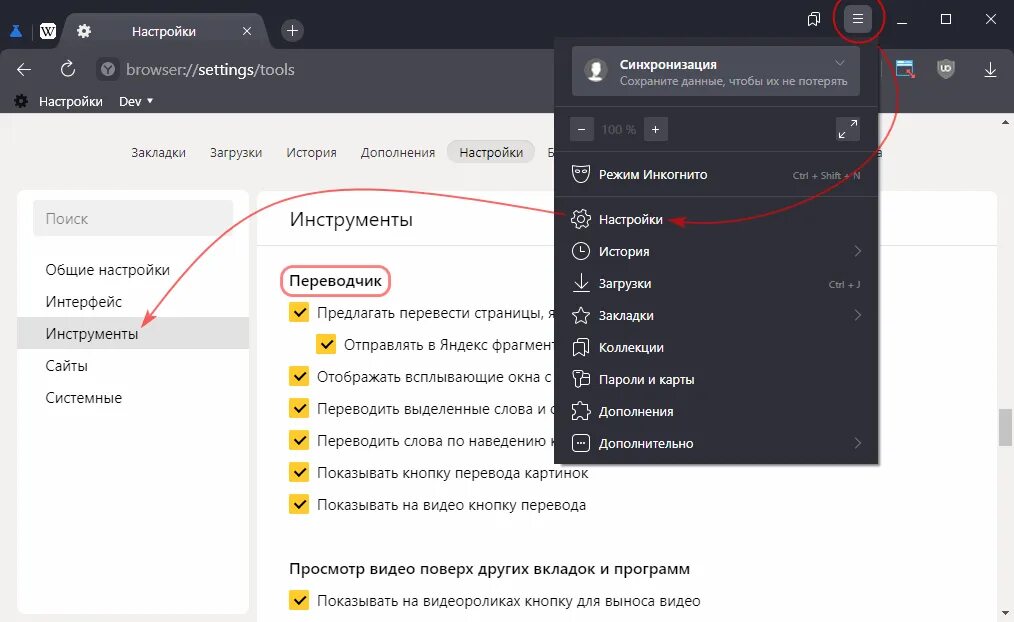This screenshot has height=622, width=1014.
Task: Toggle 'Предлагать перевести страницы' checkbox
Action: tap(299, 312)
